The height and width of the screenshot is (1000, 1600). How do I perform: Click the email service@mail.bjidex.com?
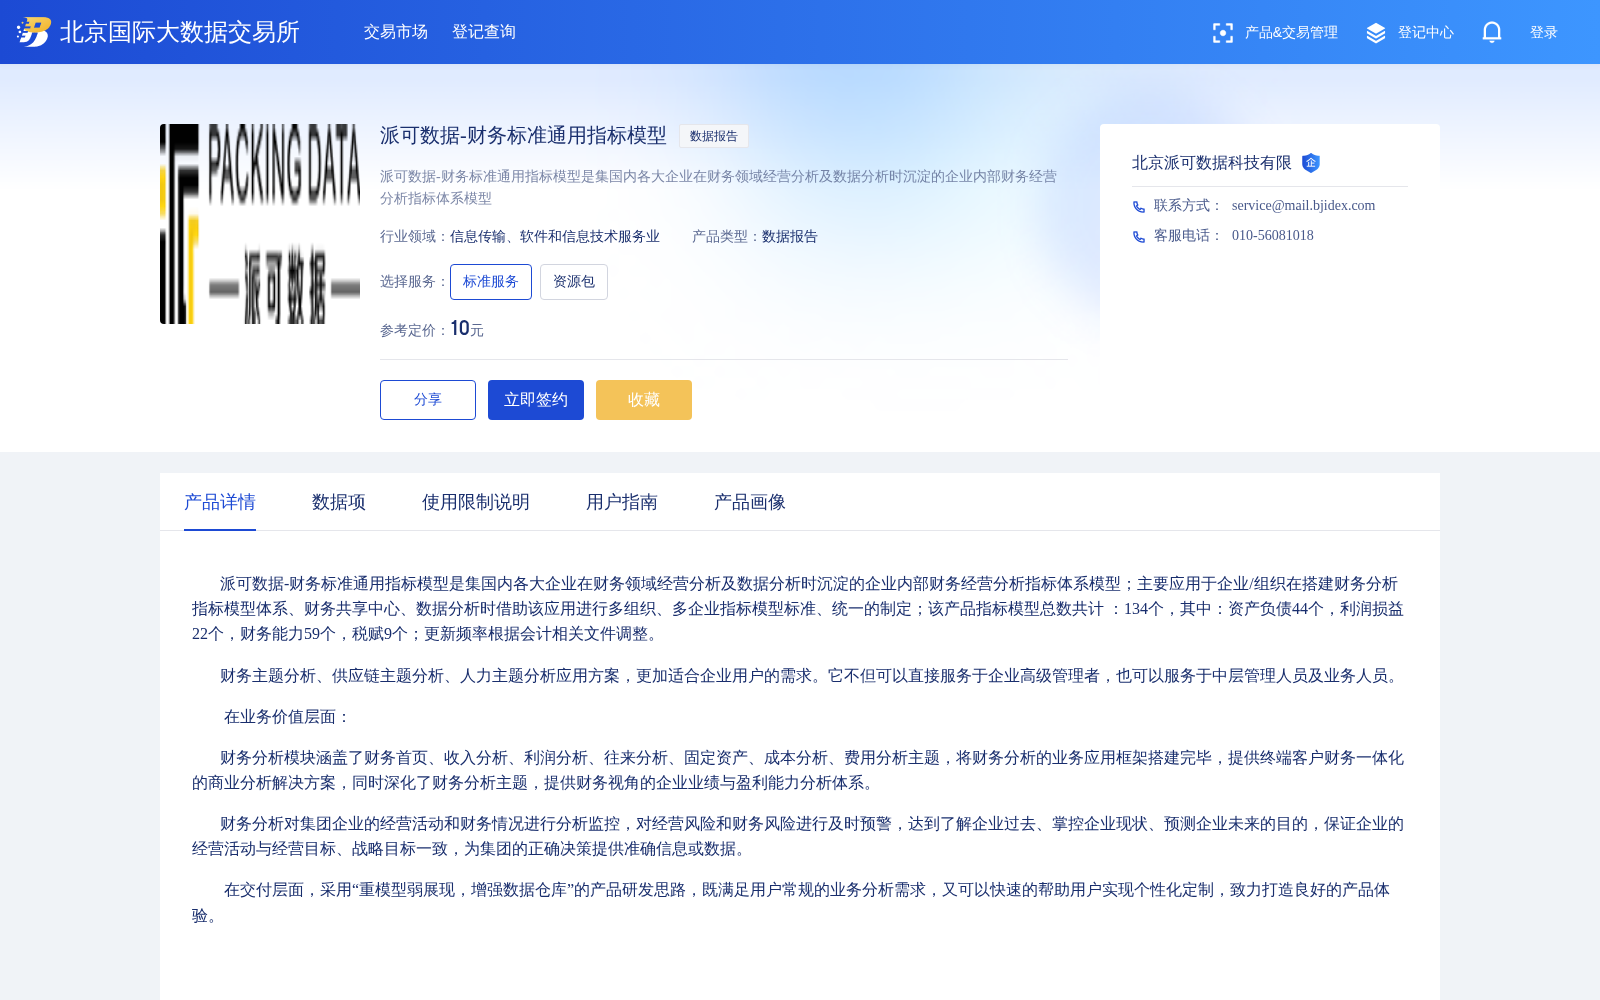(1304, 206)
